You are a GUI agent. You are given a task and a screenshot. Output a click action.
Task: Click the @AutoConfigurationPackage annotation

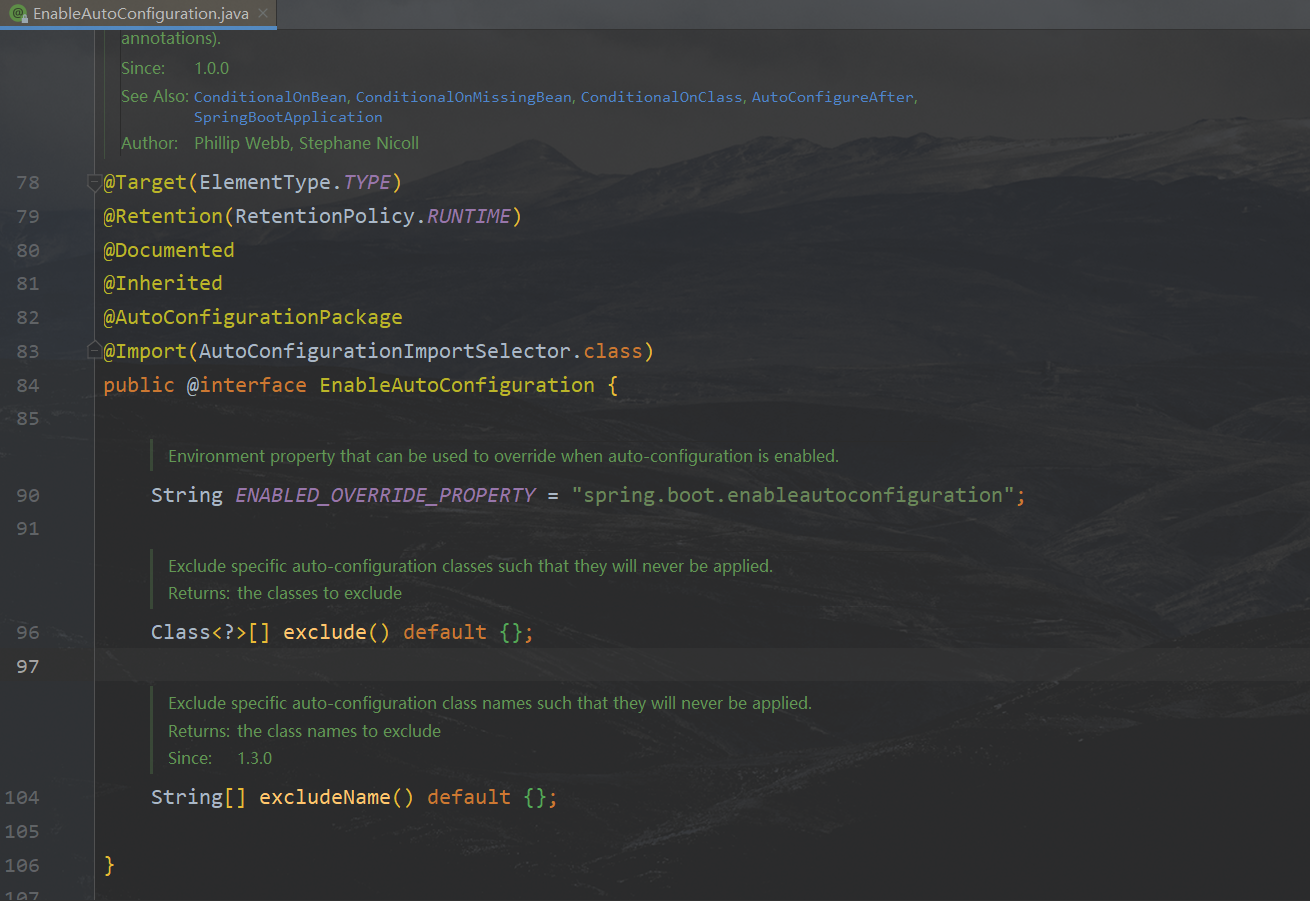pyautogui.click(x=252, y=317)
